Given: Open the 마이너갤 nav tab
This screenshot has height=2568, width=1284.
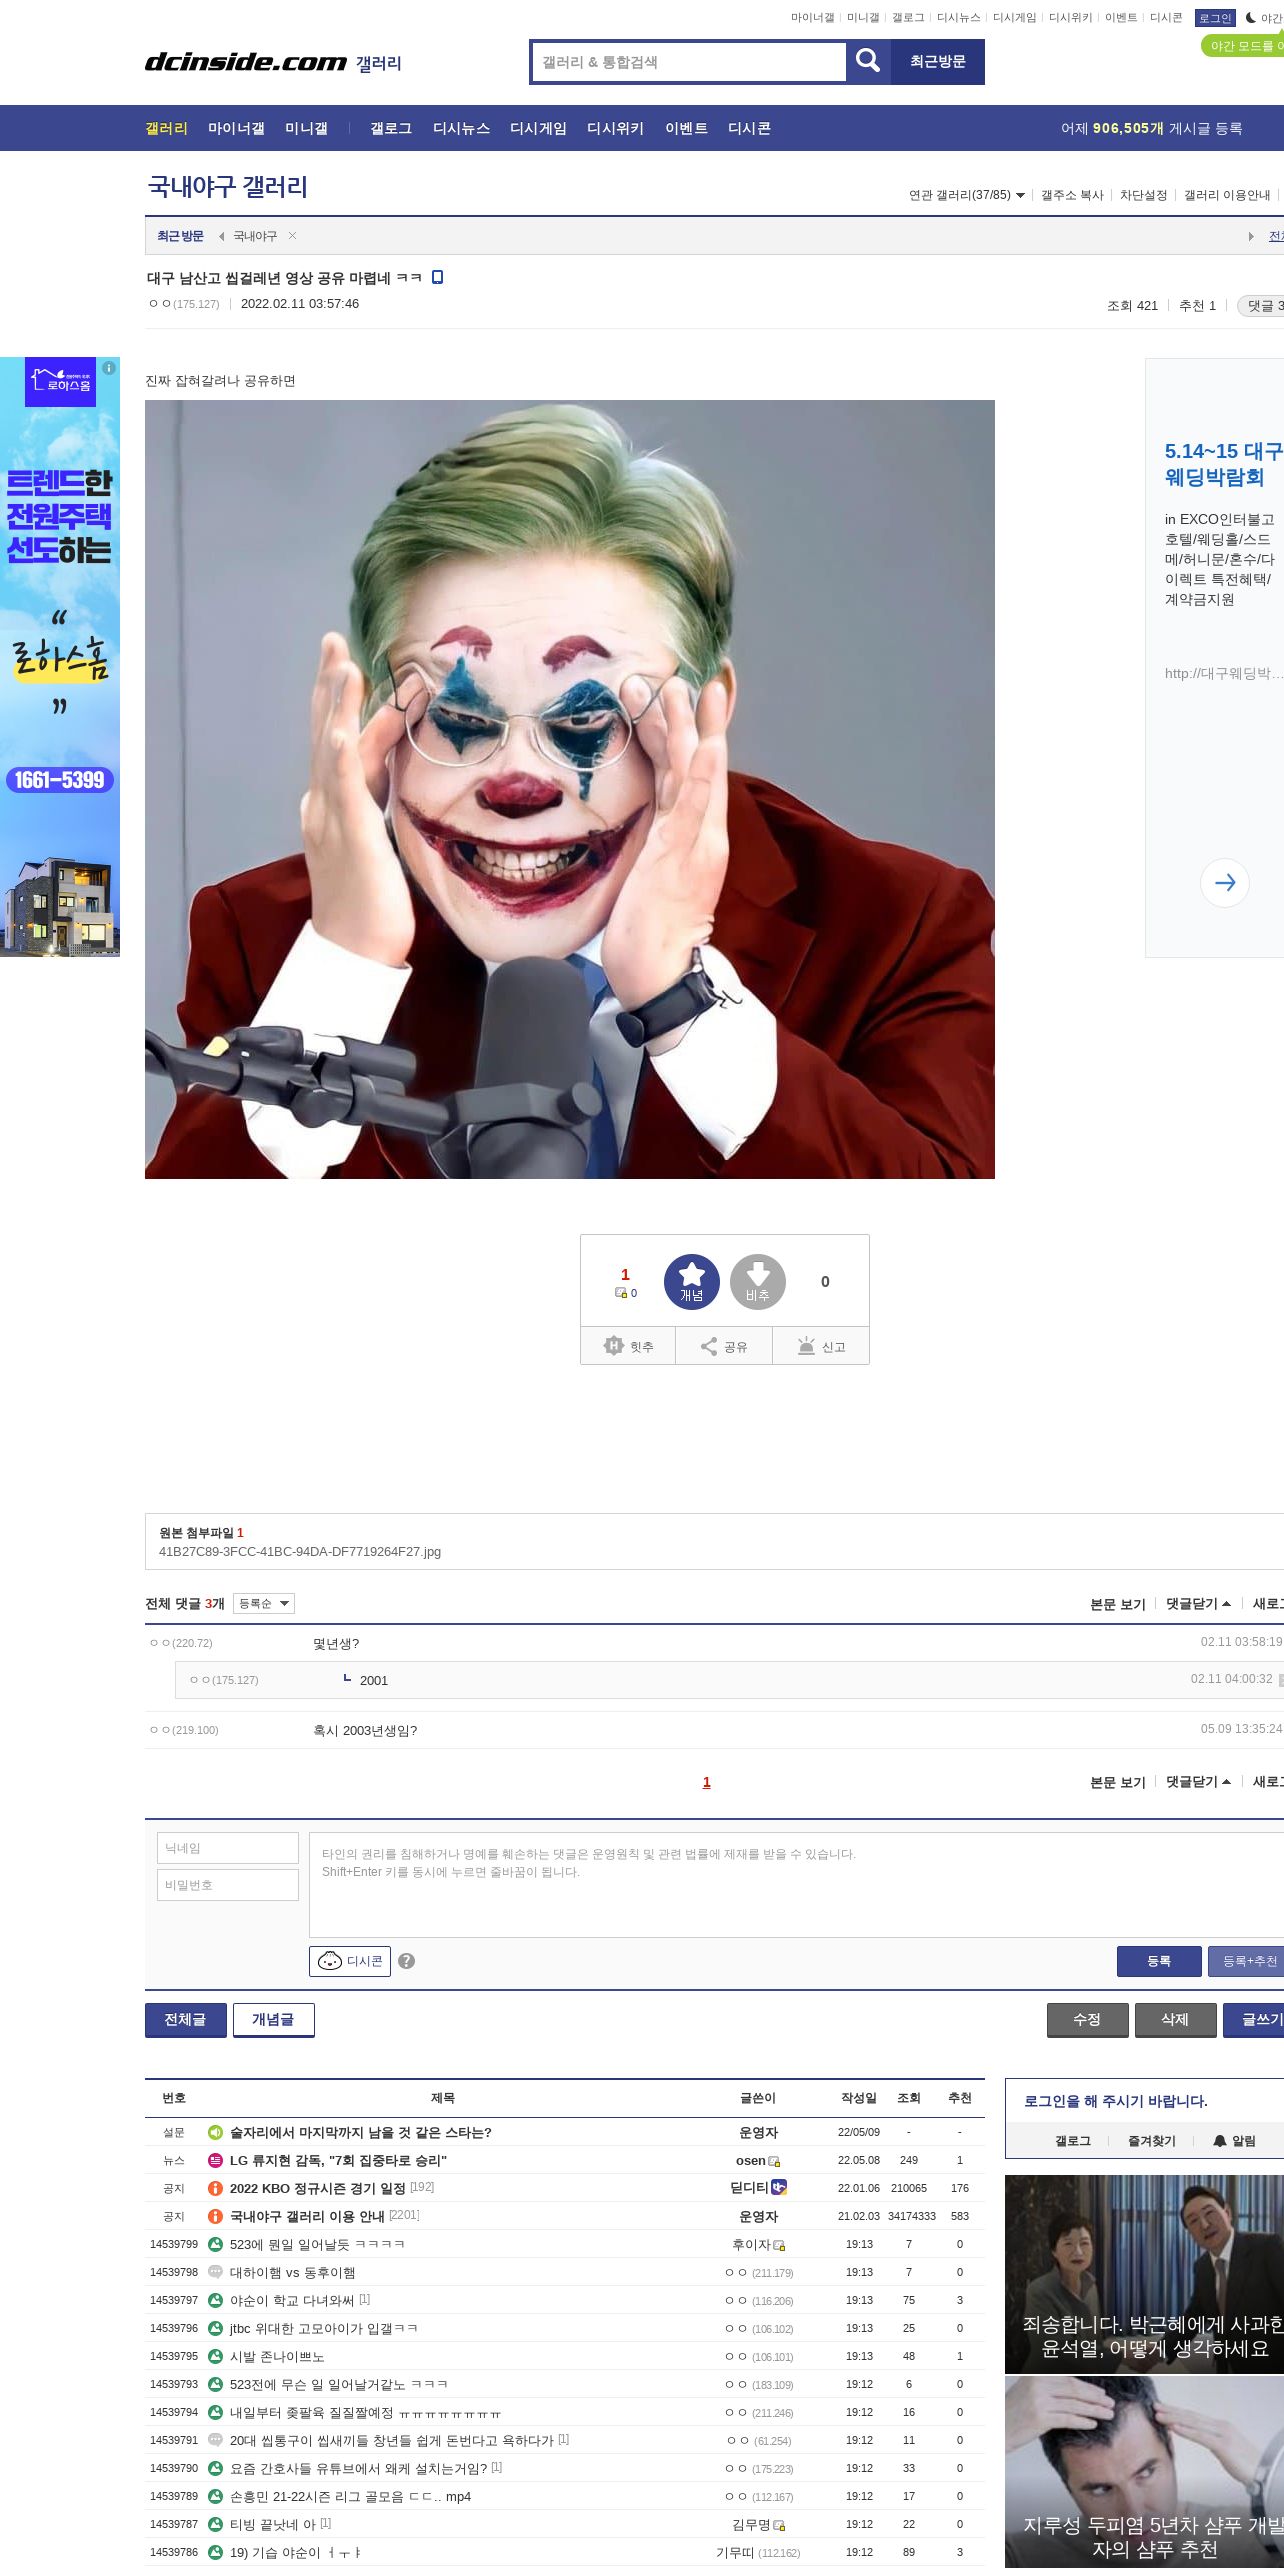Looking at the screenshot, I should (x=236, y=128).
